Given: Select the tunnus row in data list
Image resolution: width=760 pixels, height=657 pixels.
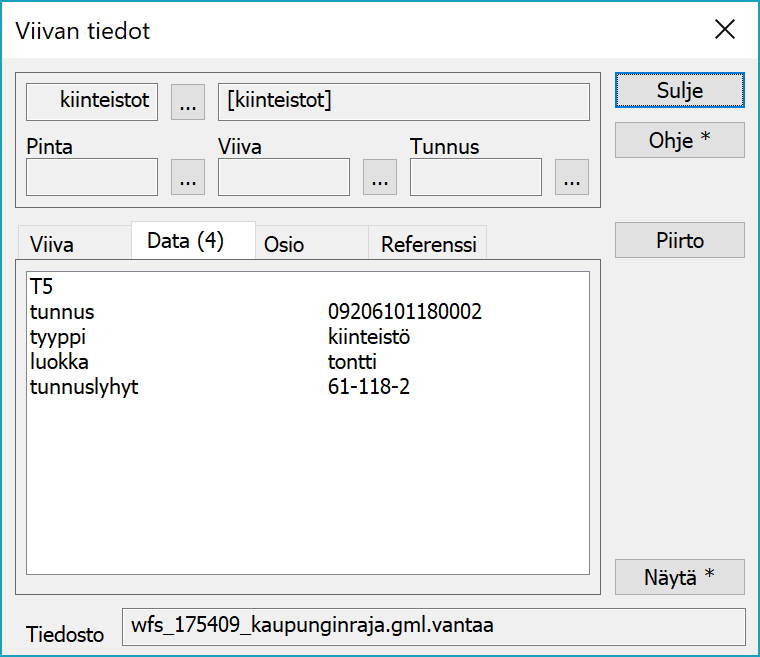Looking at the screenshot, I should [62, 312].
